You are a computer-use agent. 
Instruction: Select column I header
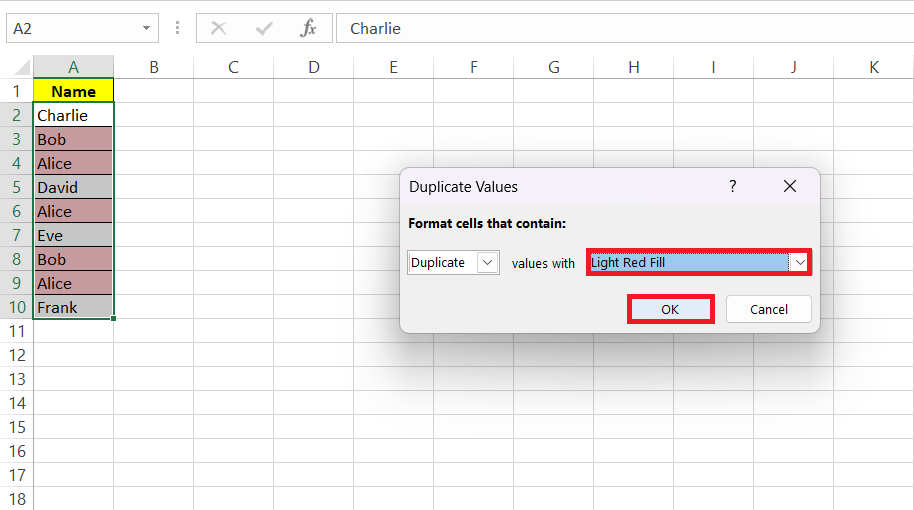coord(713,67)
